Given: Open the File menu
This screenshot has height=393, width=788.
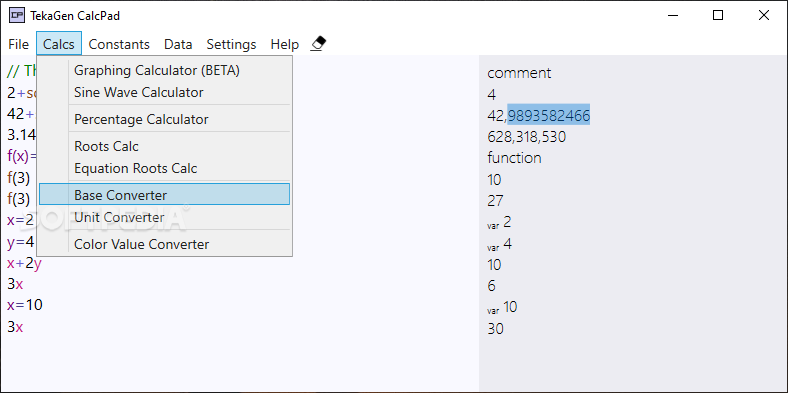Looking at the screenshot, I should click(x=19, y=44).
